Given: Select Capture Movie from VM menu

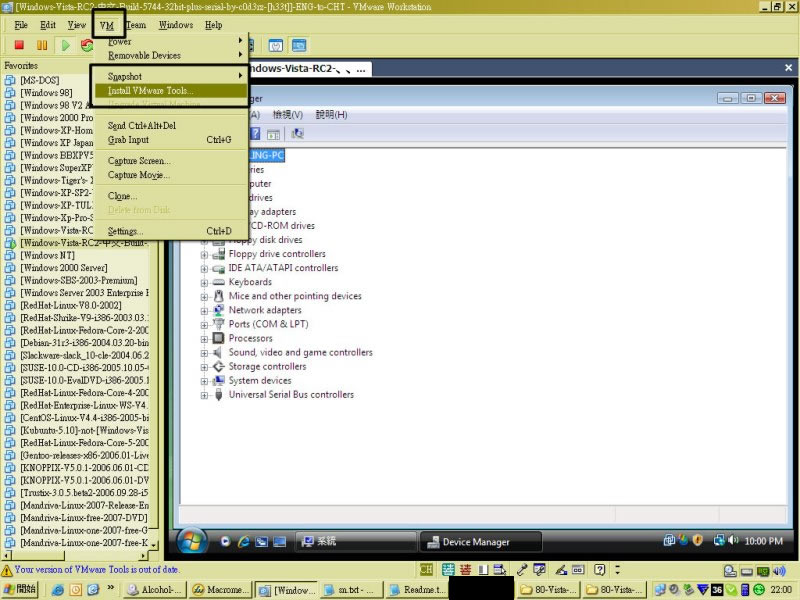Looking at the screenshot, I should click(170, 175).
